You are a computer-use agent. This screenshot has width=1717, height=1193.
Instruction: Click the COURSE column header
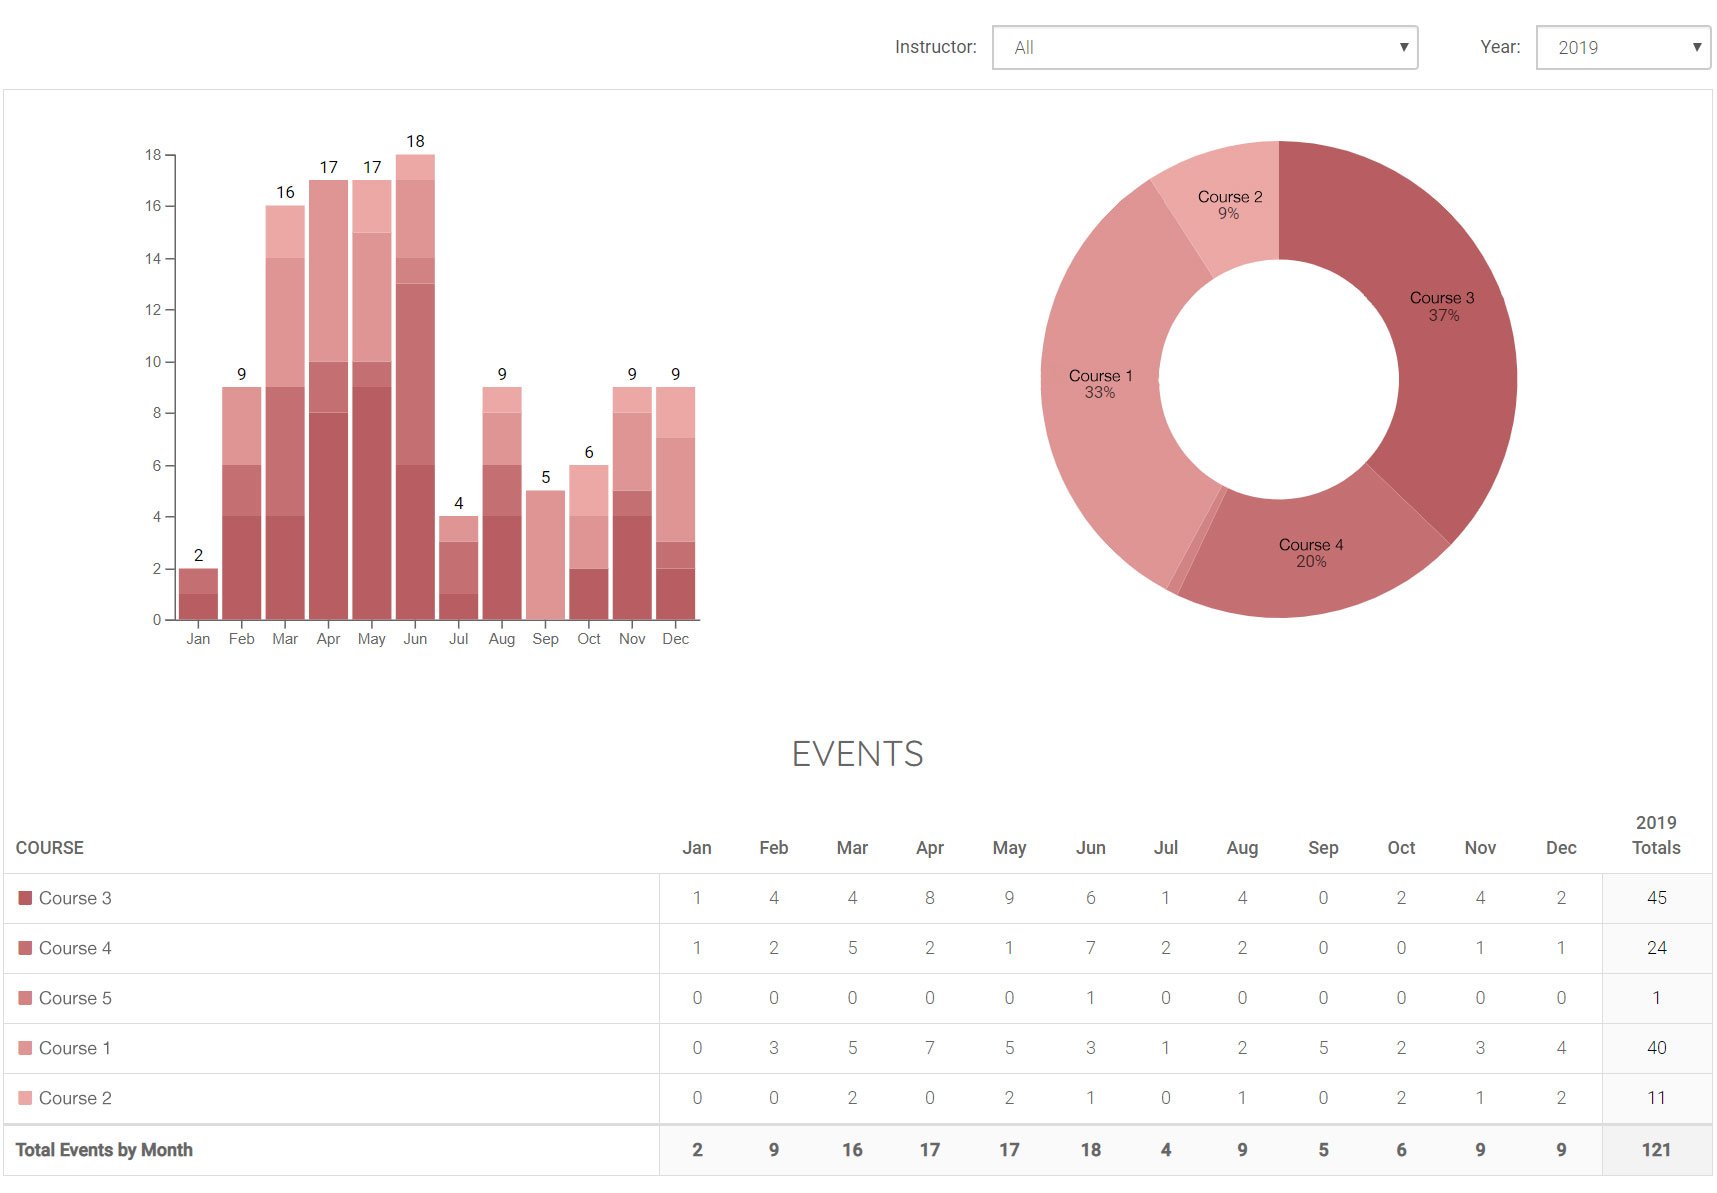(50, 848)
